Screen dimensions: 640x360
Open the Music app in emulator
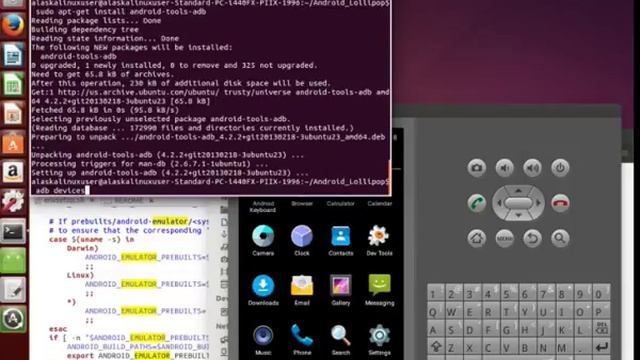(x=263, y=340)
